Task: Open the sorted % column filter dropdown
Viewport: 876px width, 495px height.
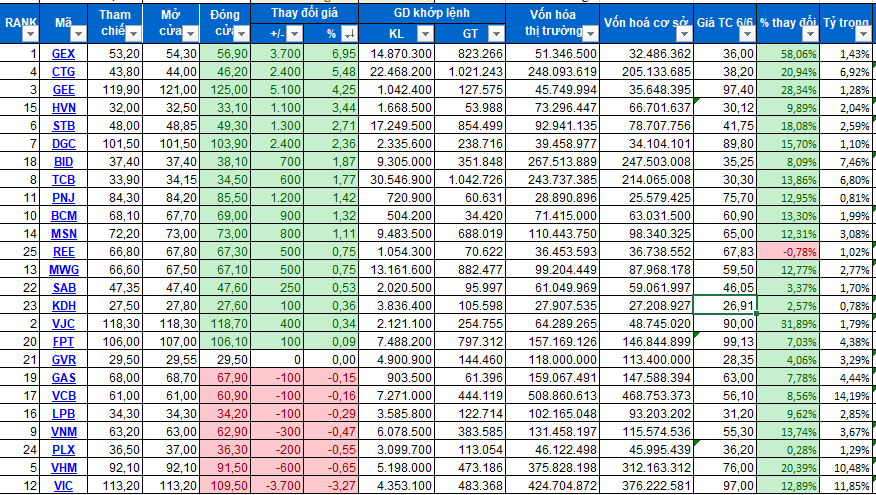Action: 350,35
